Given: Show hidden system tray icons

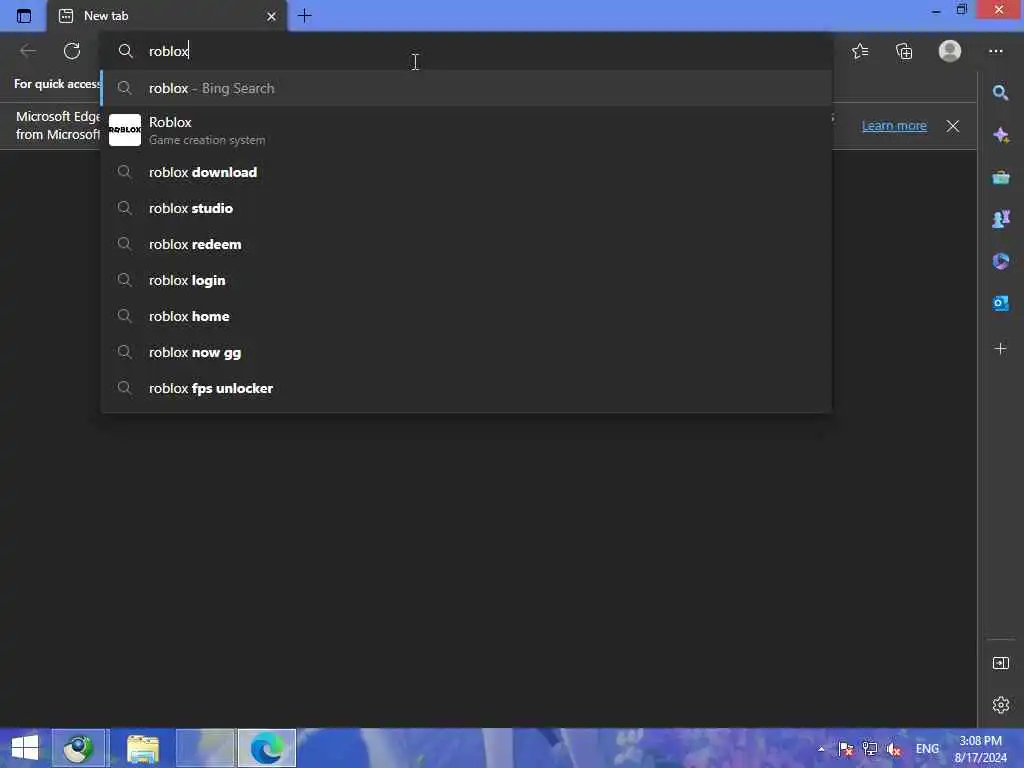Looking at the screenshot, I should [821, 749].
